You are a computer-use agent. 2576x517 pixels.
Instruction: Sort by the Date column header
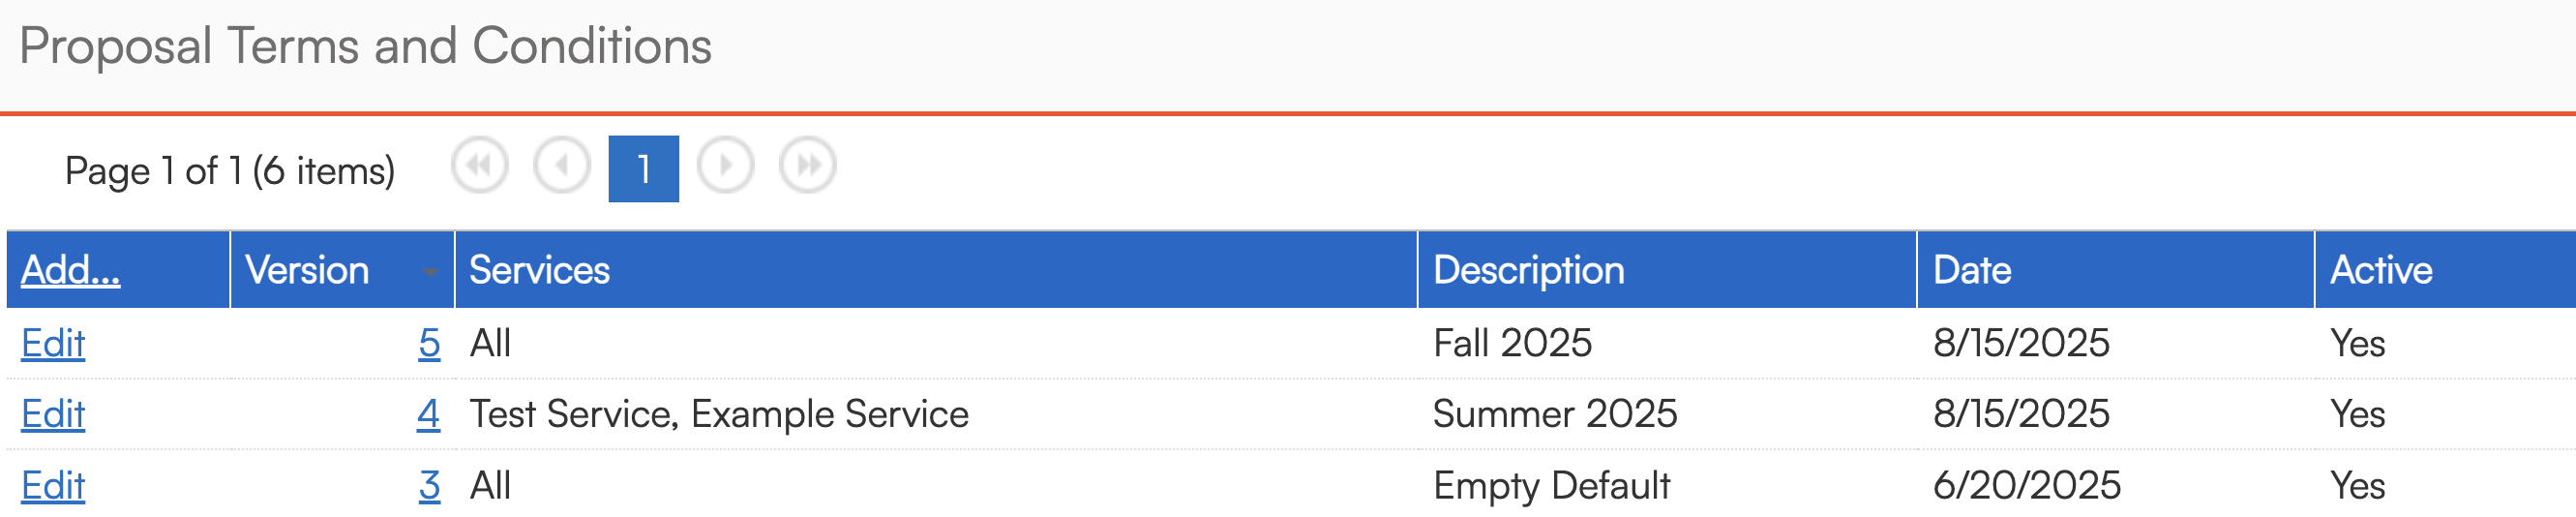pos(1971,270)
